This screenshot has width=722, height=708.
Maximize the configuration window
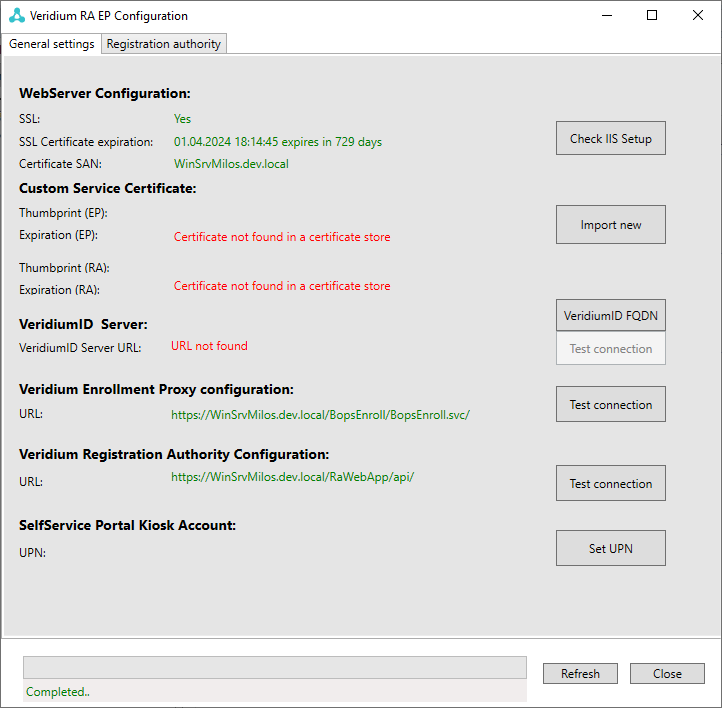tap(652, 16)
